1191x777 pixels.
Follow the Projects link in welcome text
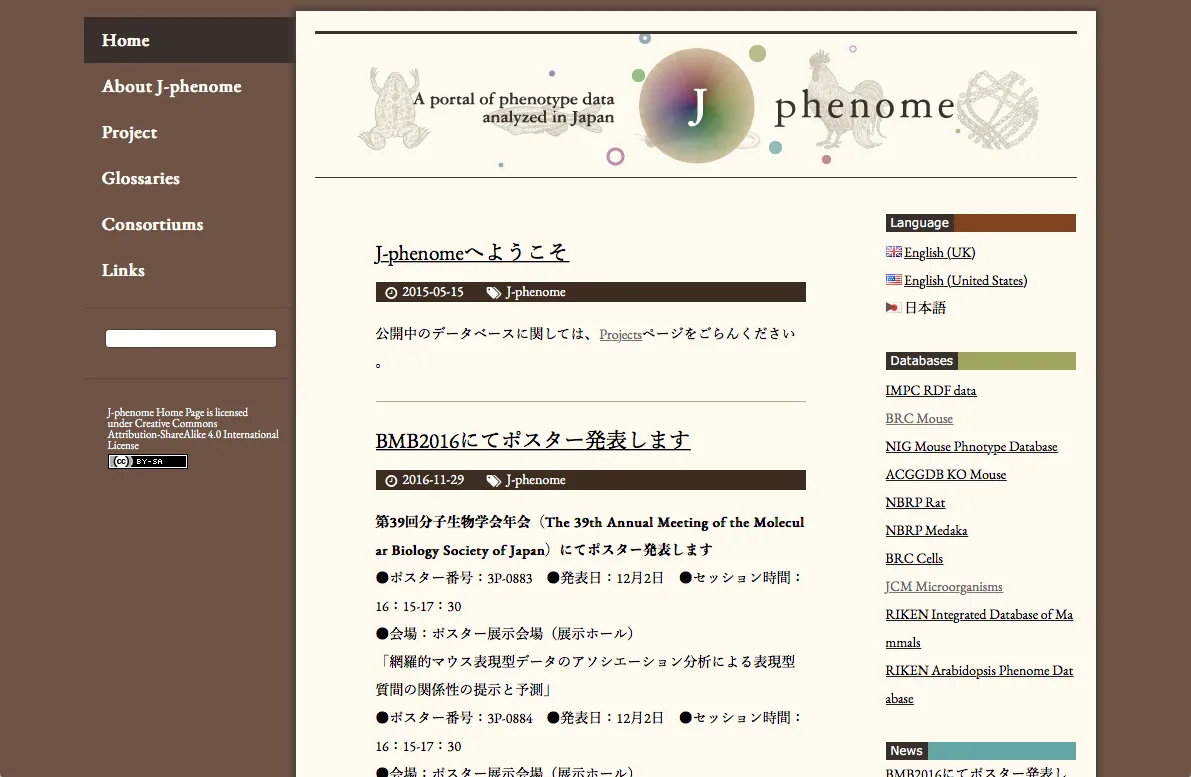pyautogui.click(x=621, y=334)
